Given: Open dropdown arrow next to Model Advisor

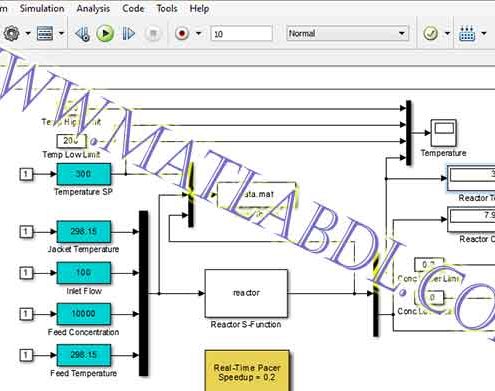Looking at the screenshot, I should (447, 33).
